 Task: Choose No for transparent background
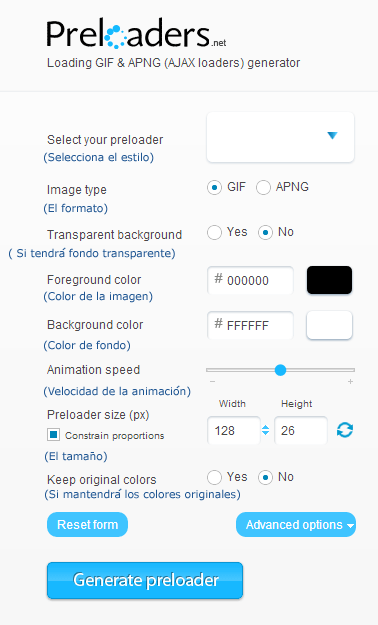[265, 232]
